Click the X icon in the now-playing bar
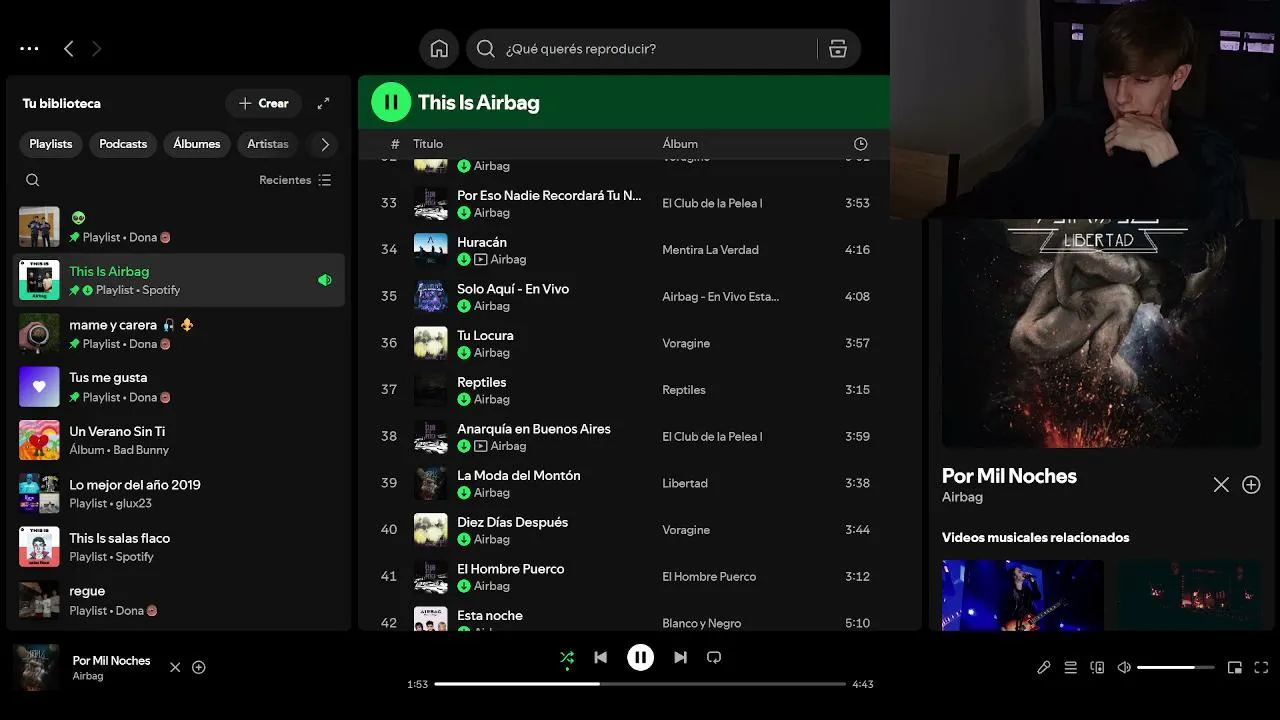 point(175,667)
